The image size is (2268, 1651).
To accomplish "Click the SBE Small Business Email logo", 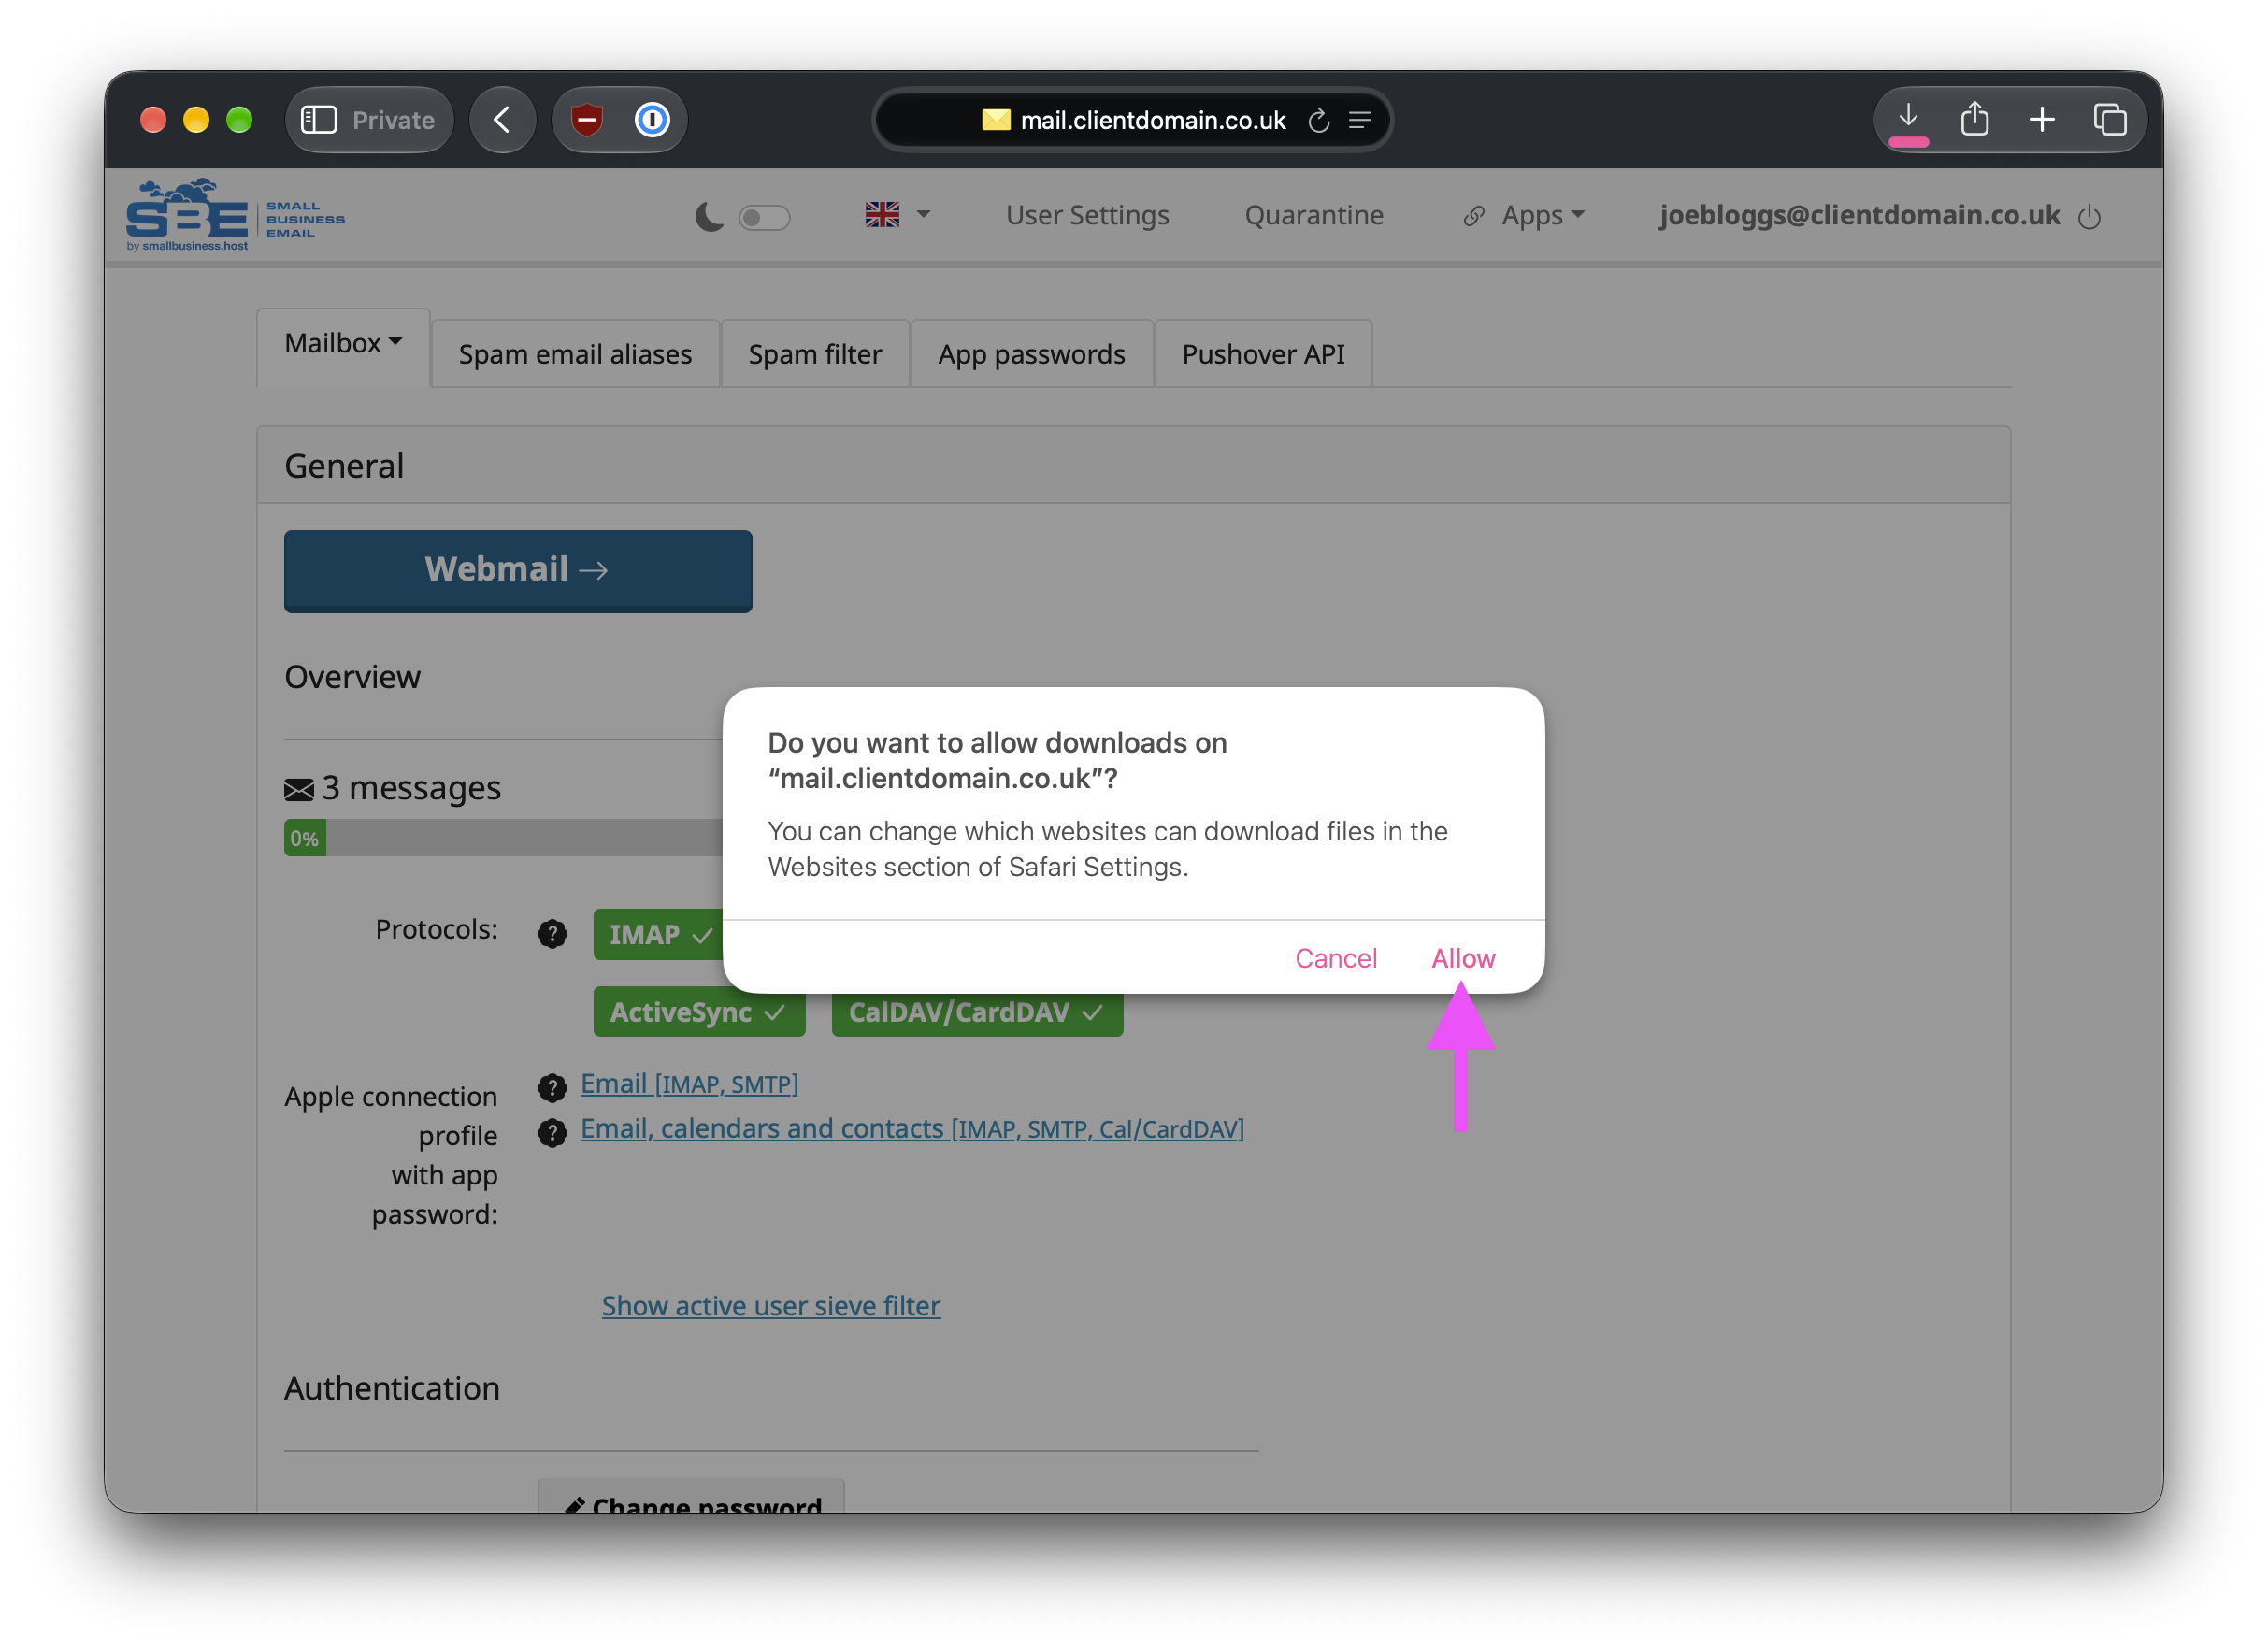I will pyautogui.click(x=234, y=215).
